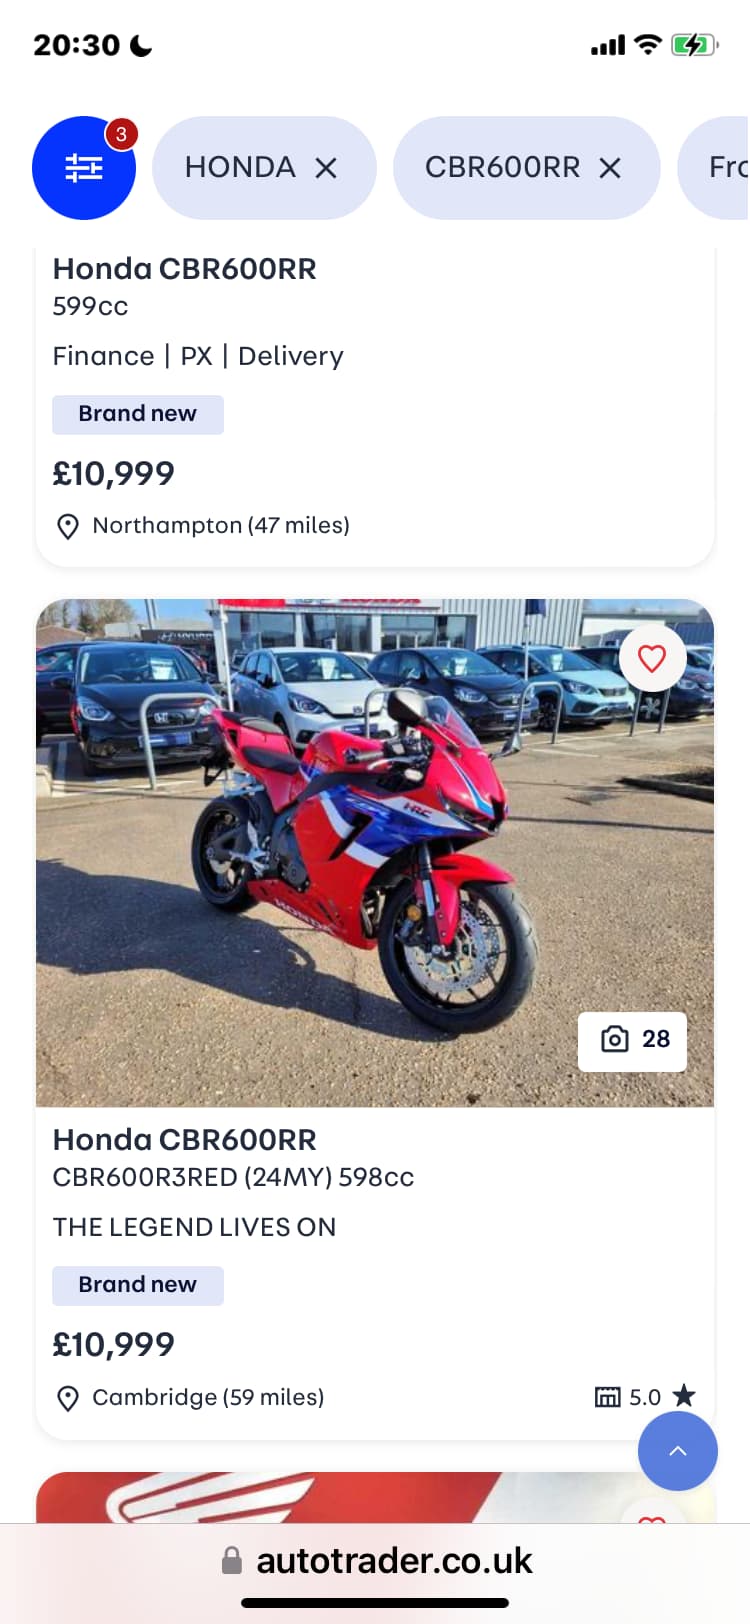The image size is (750, 1624).
Task: View the red Honda motorcycle photo
Action: pyautogui.click(x=375, y=853)
